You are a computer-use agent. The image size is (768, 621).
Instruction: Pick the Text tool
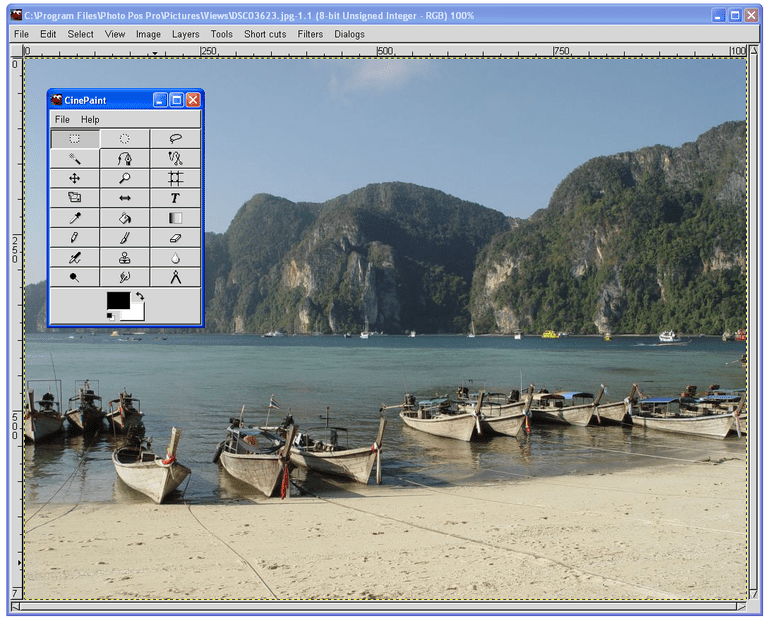click(175, 198)
